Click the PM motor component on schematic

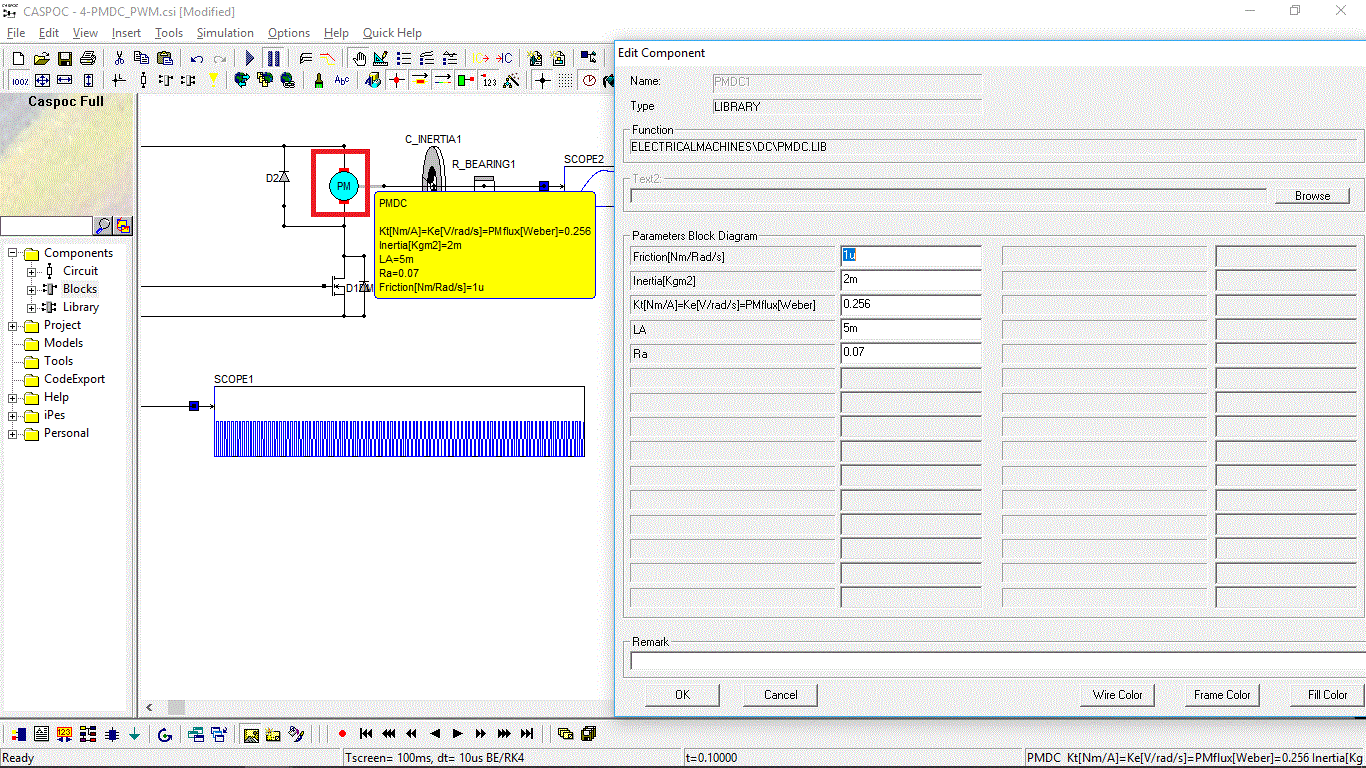(x=343, y=186)
